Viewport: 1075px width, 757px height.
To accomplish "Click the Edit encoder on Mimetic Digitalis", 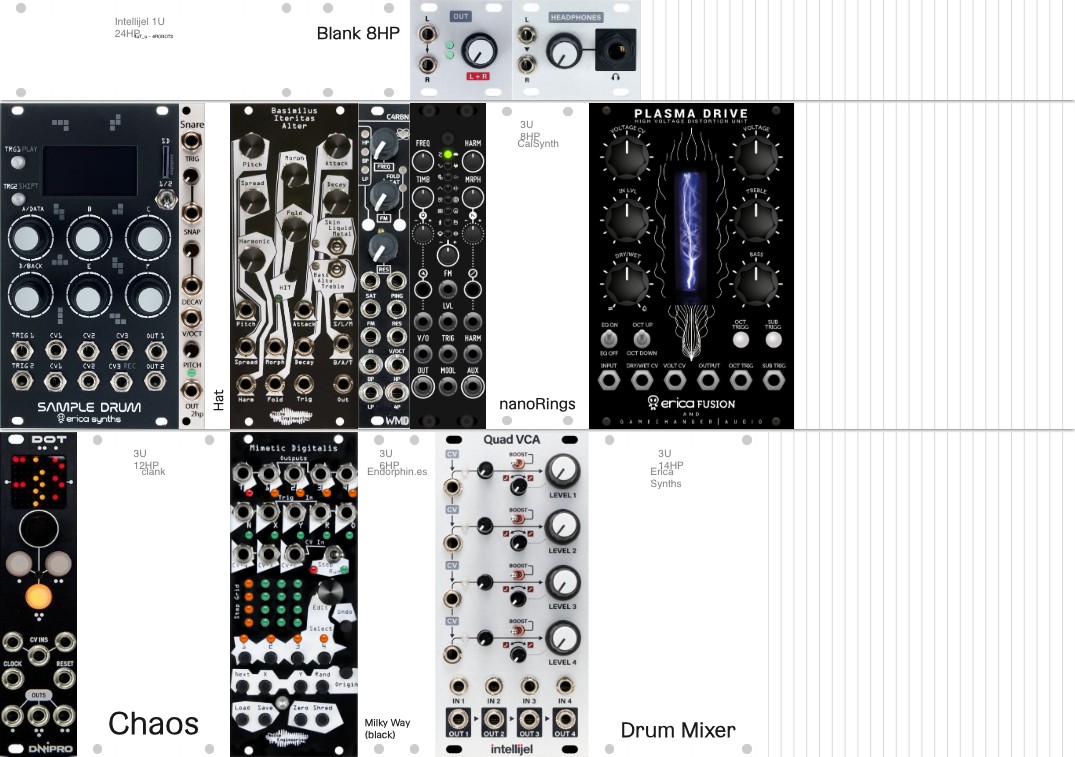I will pyautogui.click(x=329, y=592).
